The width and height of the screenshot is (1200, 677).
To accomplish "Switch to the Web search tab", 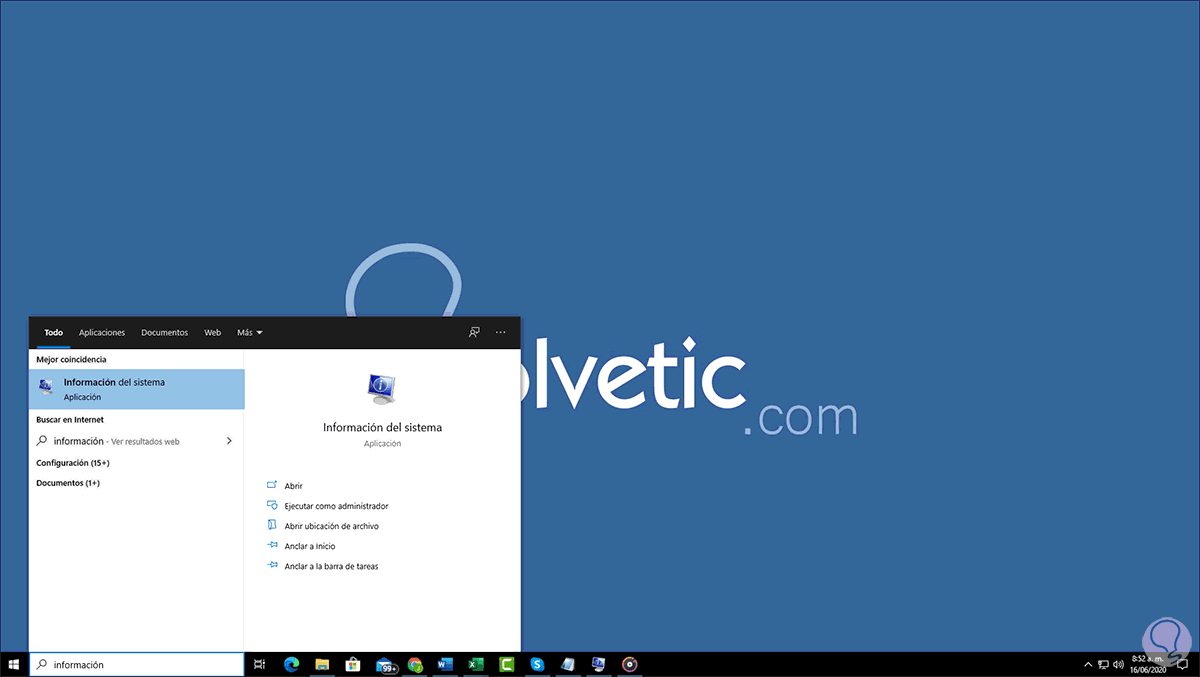I will tap(212, 332).
